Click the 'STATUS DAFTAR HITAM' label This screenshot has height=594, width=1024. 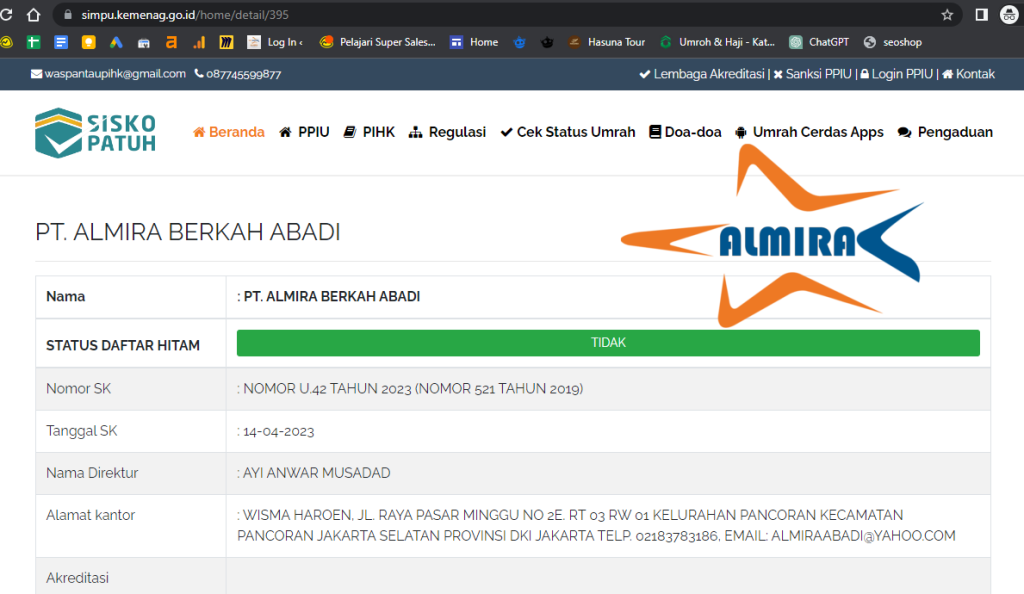click(x=123, y=345)
